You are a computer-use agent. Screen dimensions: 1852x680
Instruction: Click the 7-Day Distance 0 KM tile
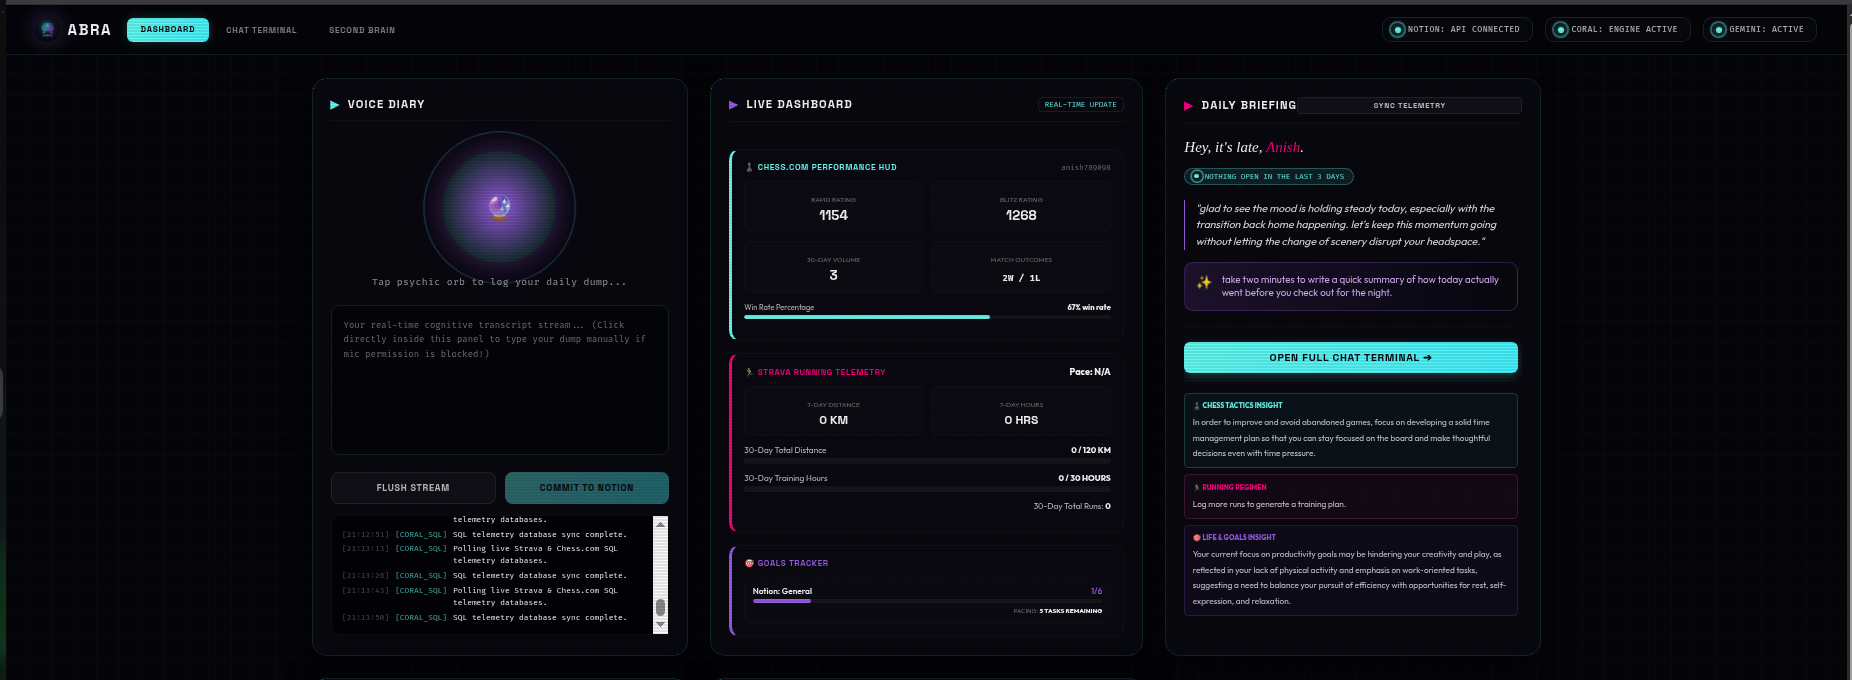pyautogui.click(x=833, y=411)
